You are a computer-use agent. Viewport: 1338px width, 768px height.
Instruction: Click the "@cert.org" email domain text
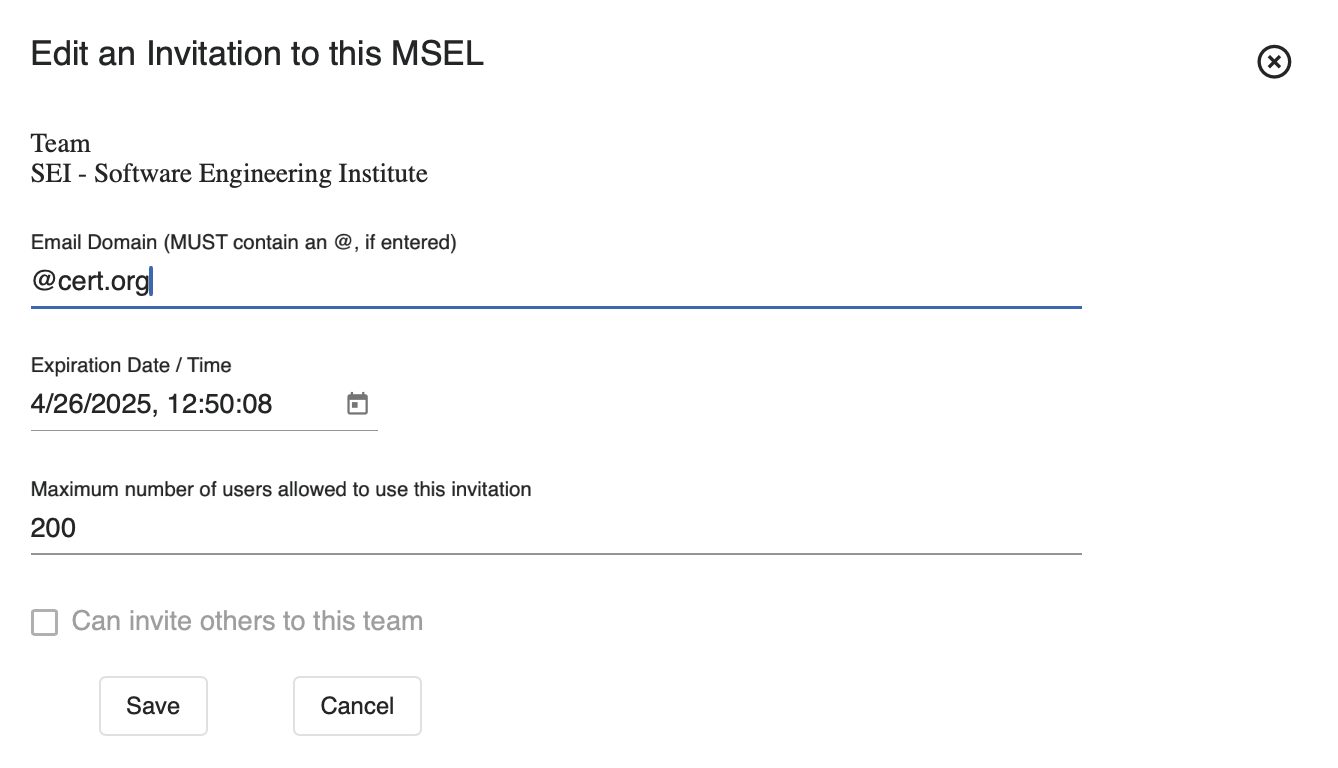pos(90,282)
